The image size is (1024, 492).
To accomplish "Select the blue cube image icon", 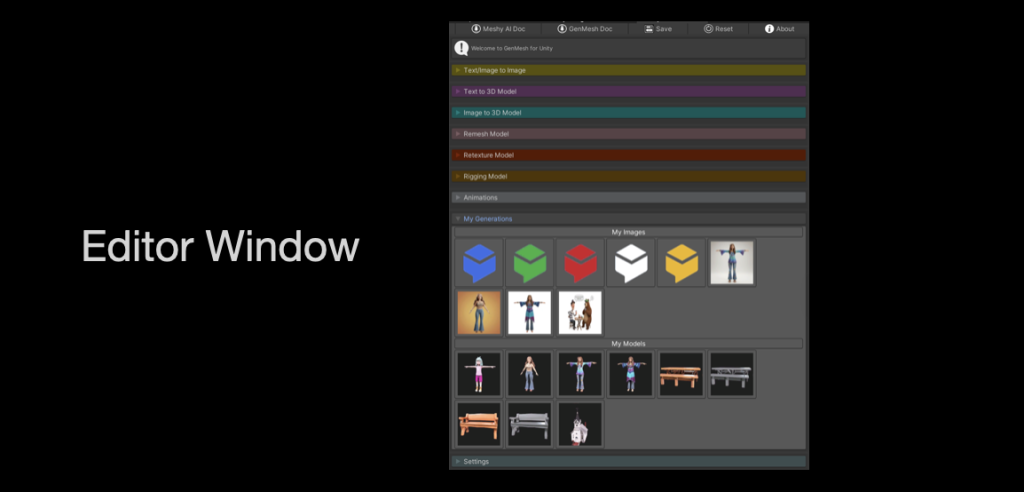I will click(479, 263).
